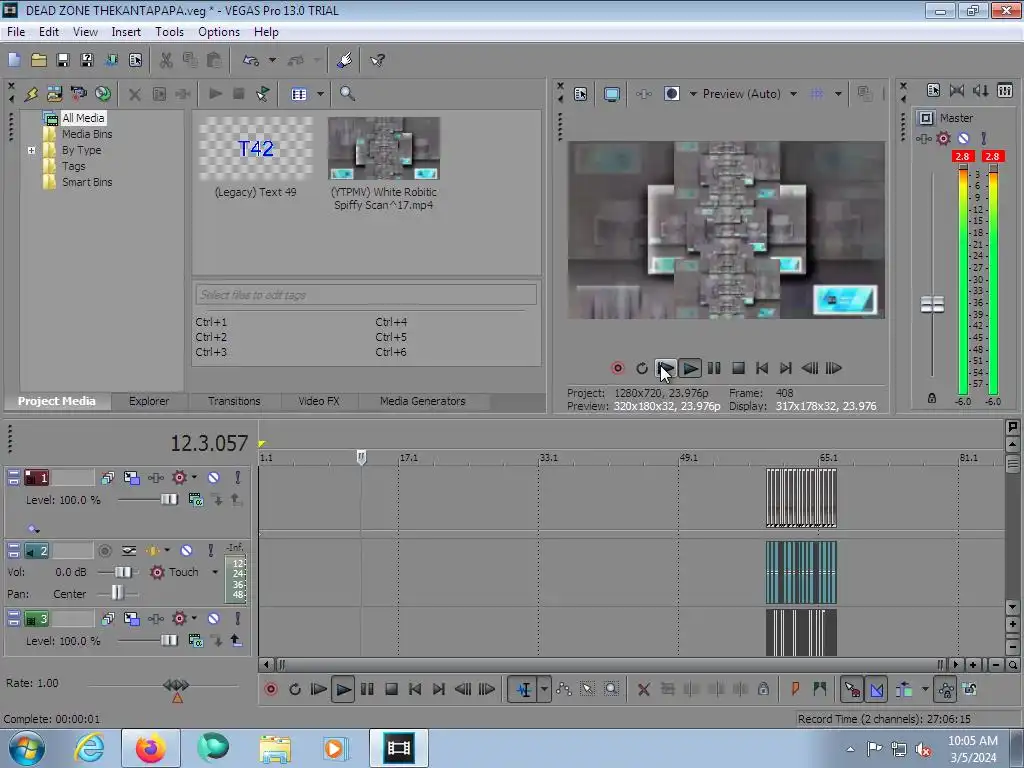This screenshot has width=1024, height=768.
Task: Arm audio track 2 for record
Action: (104, 551)
